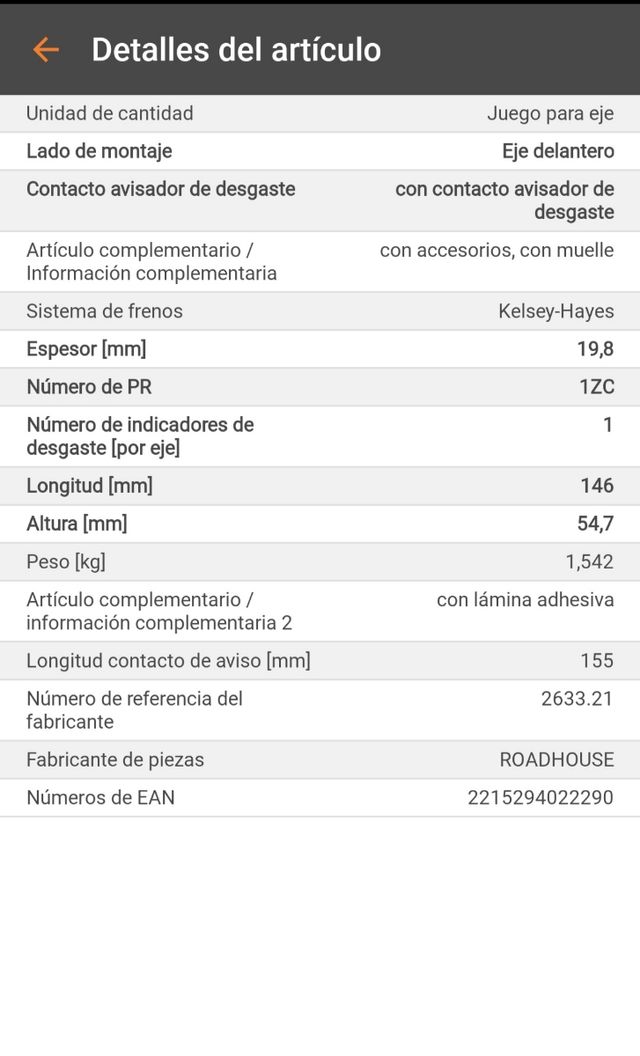The image size is (640, 1056).
Task: Tap the 'Espesor [mm]' label
Action: [86, 349]
